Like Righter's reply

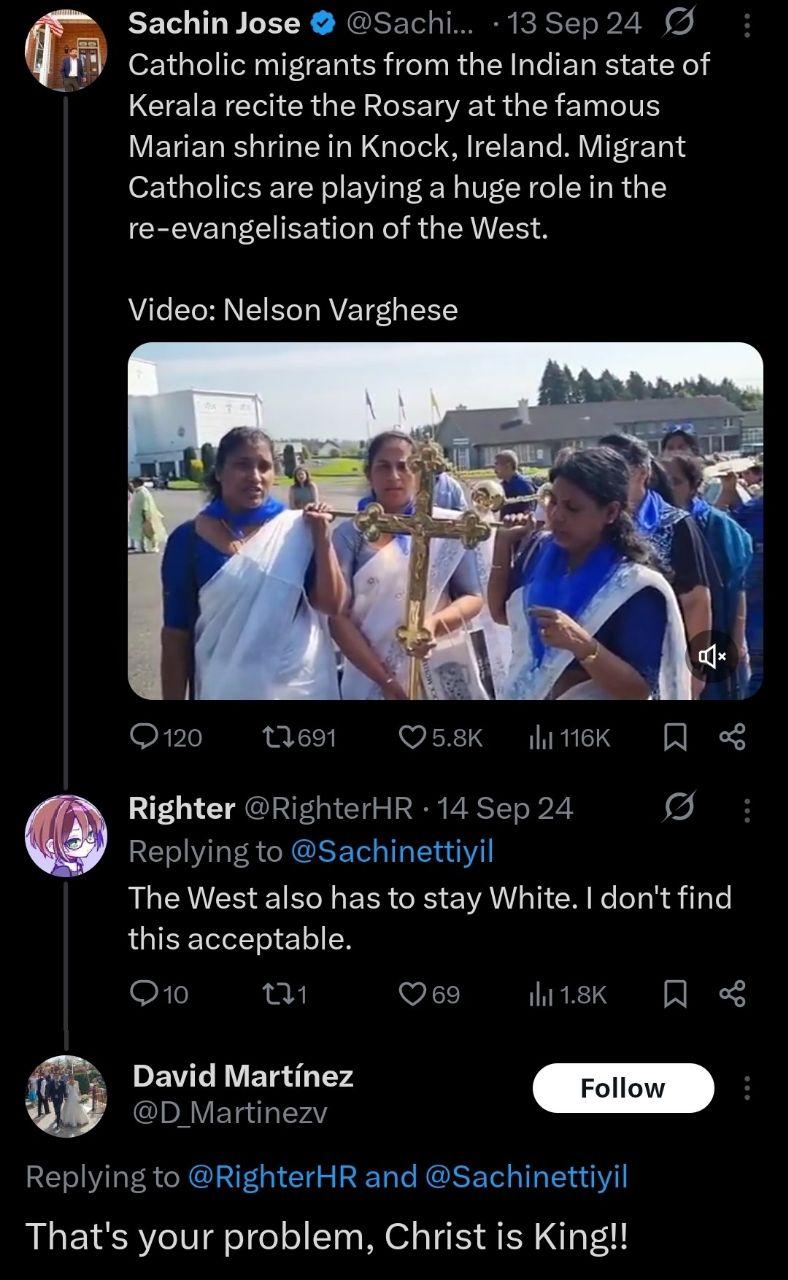[x=413, y=993]
